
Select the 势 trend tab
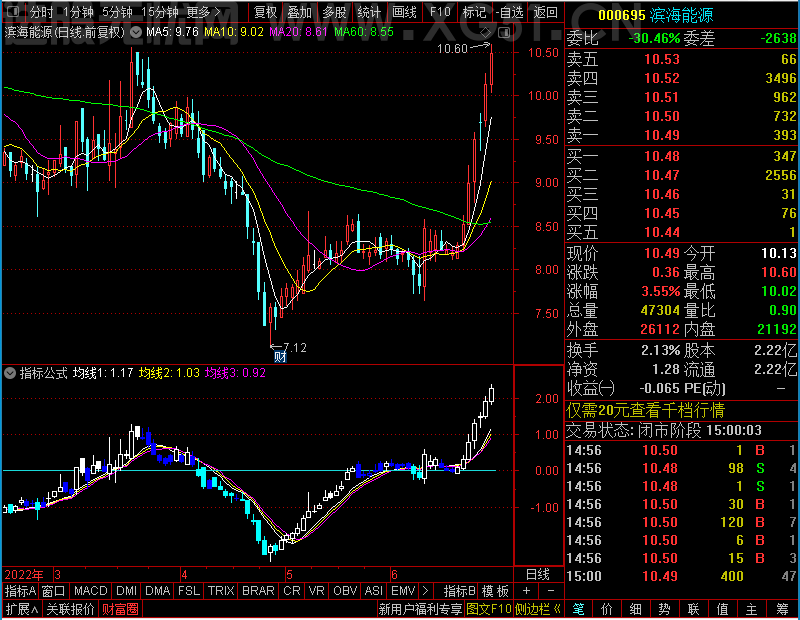[664, 609]
